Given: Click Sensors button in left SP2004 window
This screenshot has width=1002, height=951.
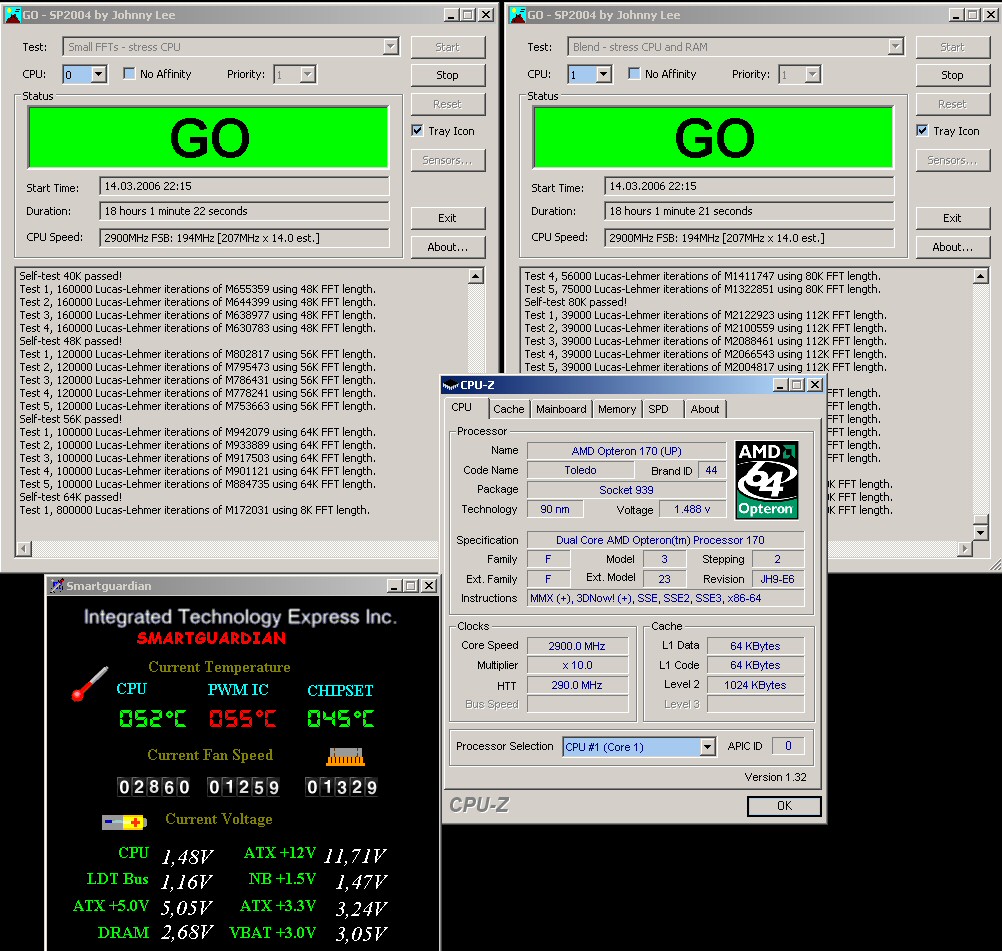Looking at the screenshot, I should pos(447,160).
